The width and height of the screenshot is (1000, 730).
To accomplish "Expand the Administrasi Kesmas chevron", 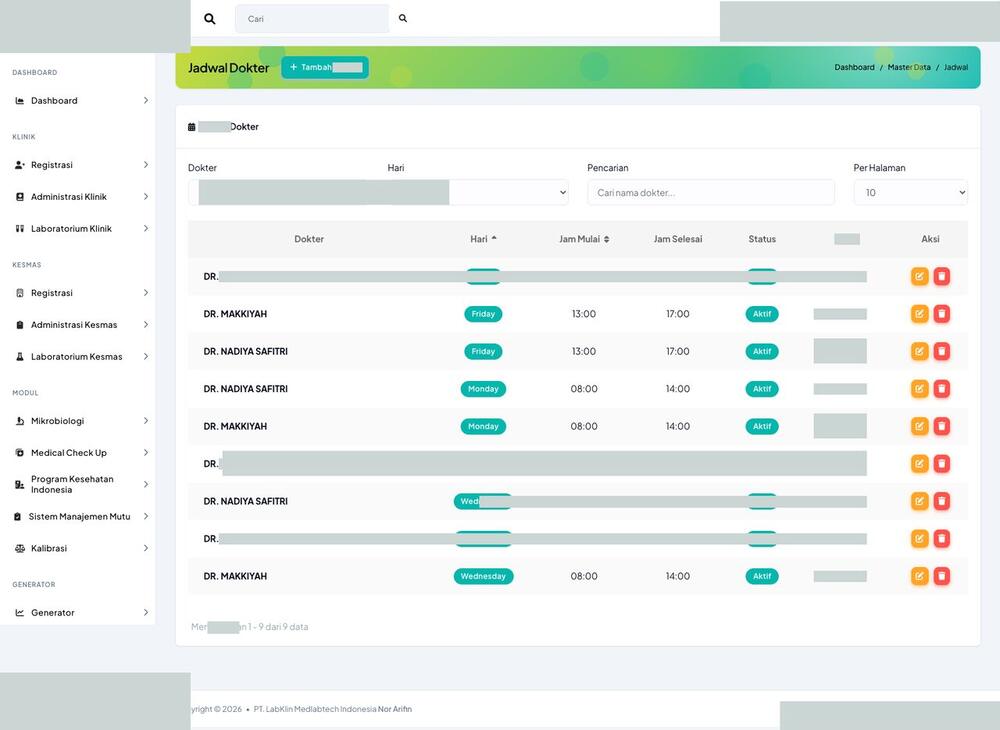I will pyautogui.click(x=145, y=325).
